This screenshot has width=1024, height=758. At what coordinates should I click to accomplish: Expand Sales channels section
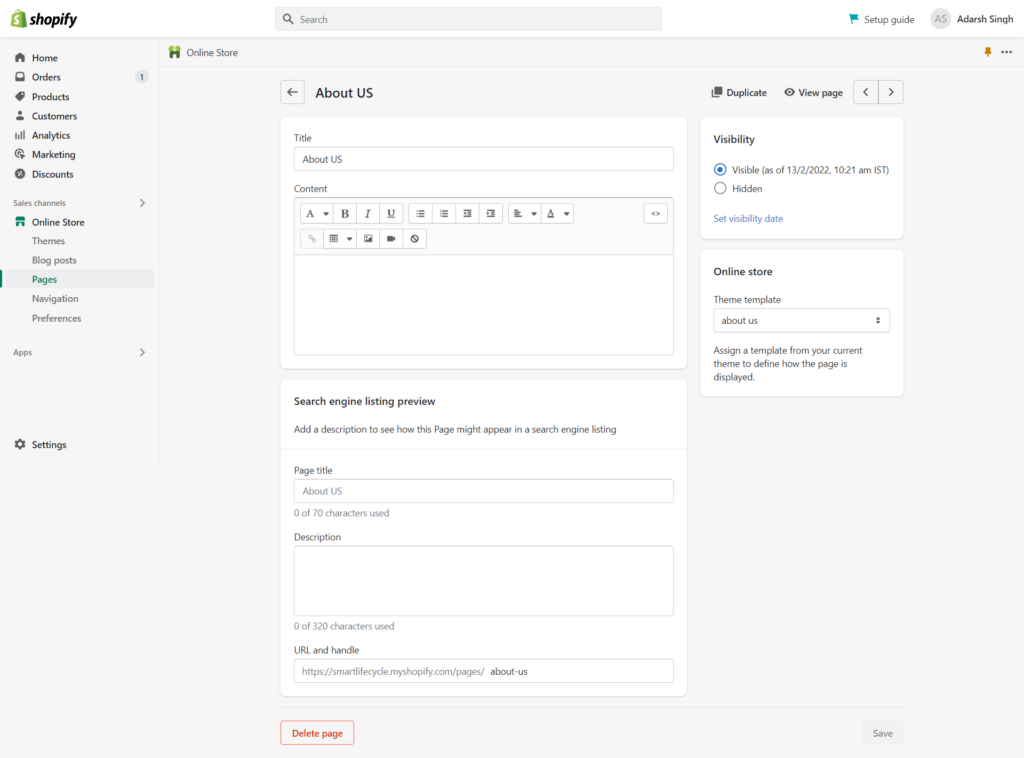(x=142, y=203)
